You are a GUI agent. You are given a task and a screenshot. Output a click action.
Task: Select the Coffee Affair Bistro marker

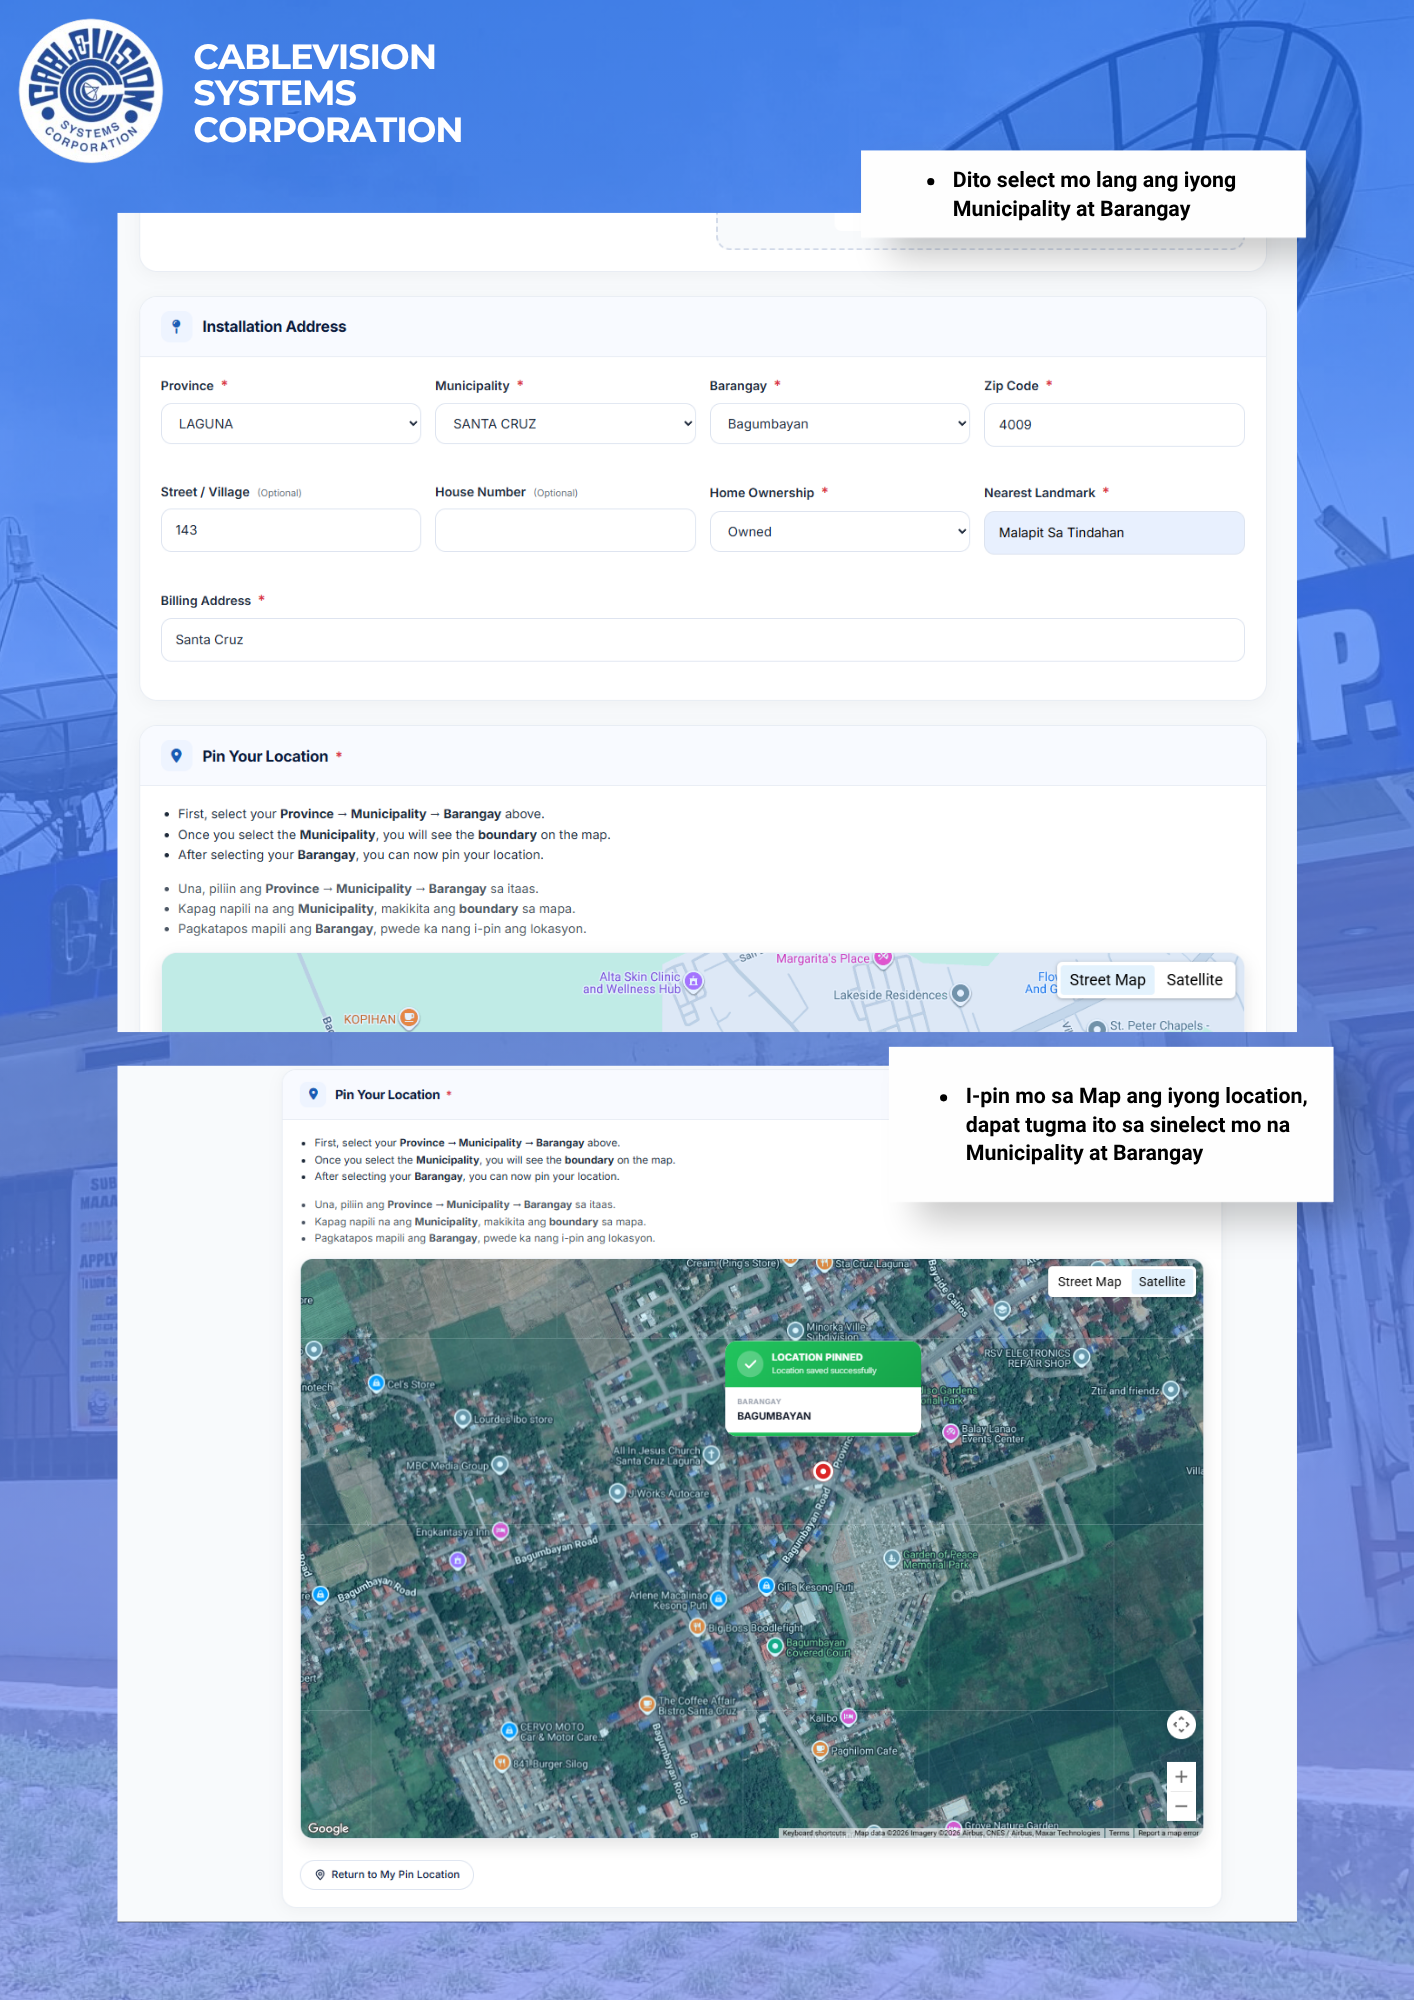647,1703
